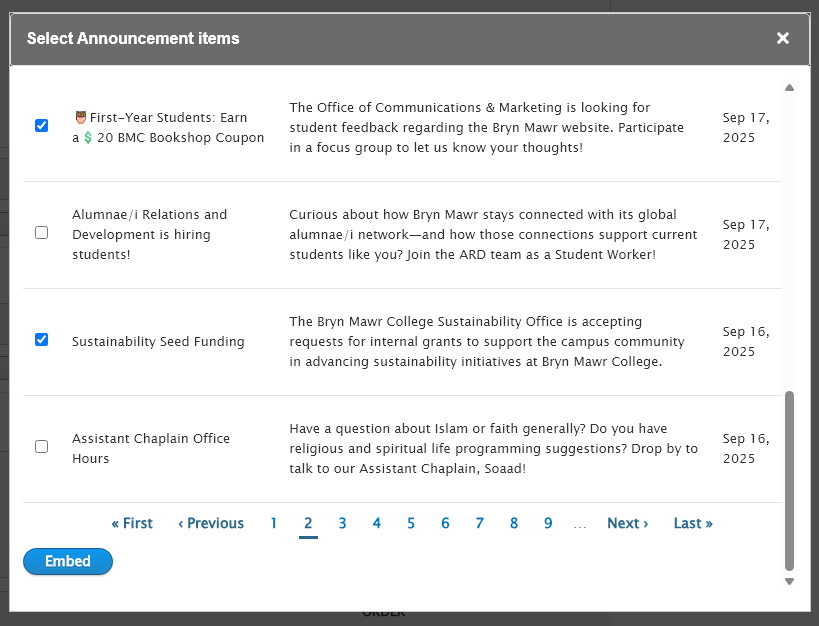
Task: Check the Alumnae/i Relations hiring announcement
Action: (x=41, y=233)
